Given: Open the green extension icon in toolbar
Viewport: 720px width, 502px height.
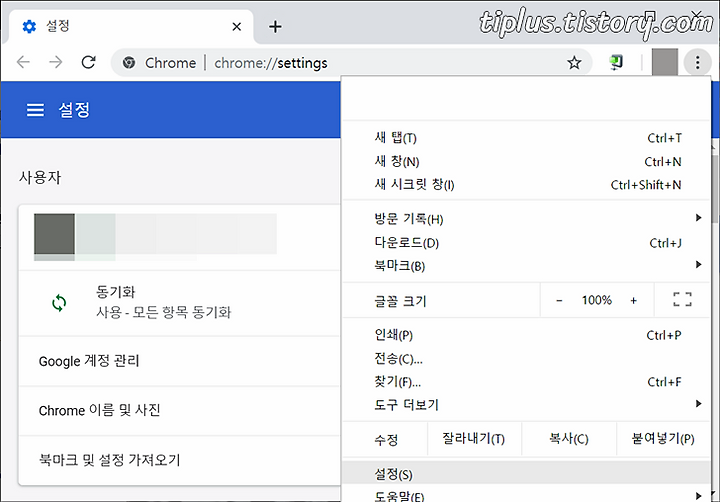Looking at the screenshot, I should [616, 62].
